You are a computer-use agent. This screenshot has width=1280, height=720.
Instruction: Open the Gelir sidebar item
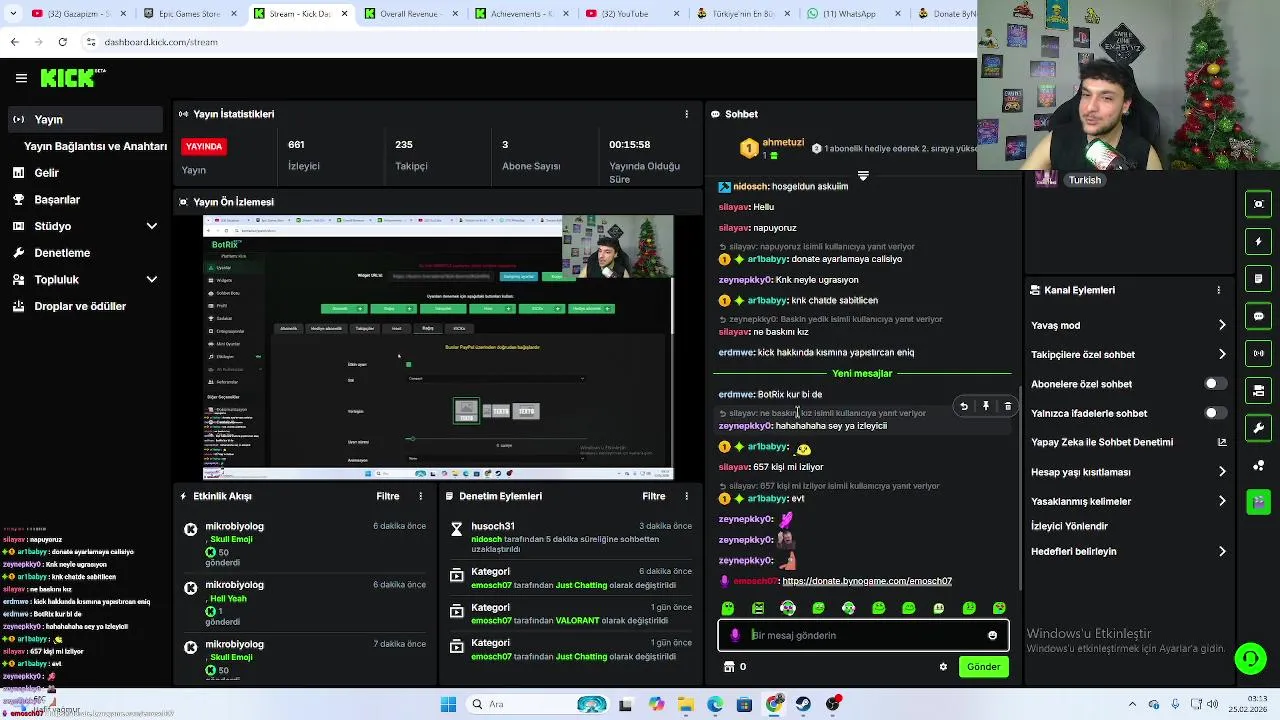(47, 173)
